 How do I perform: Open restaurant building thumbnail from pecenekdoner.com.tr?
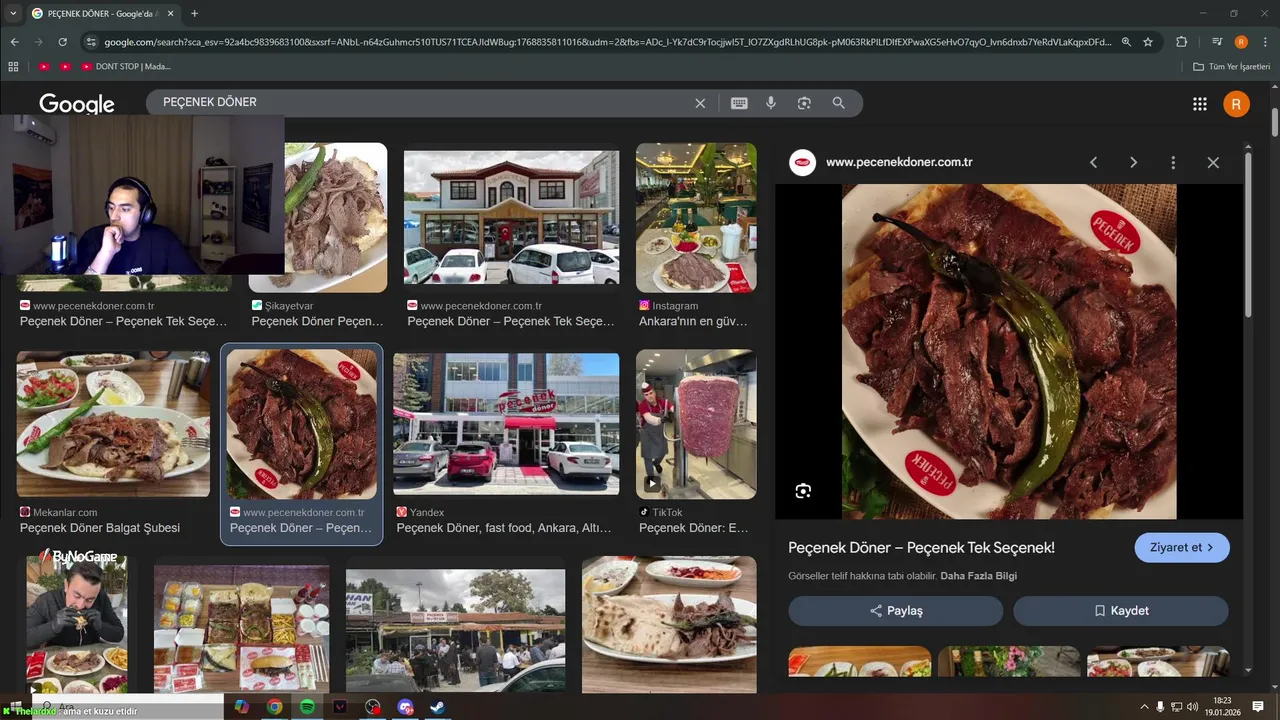pos(511,217)
